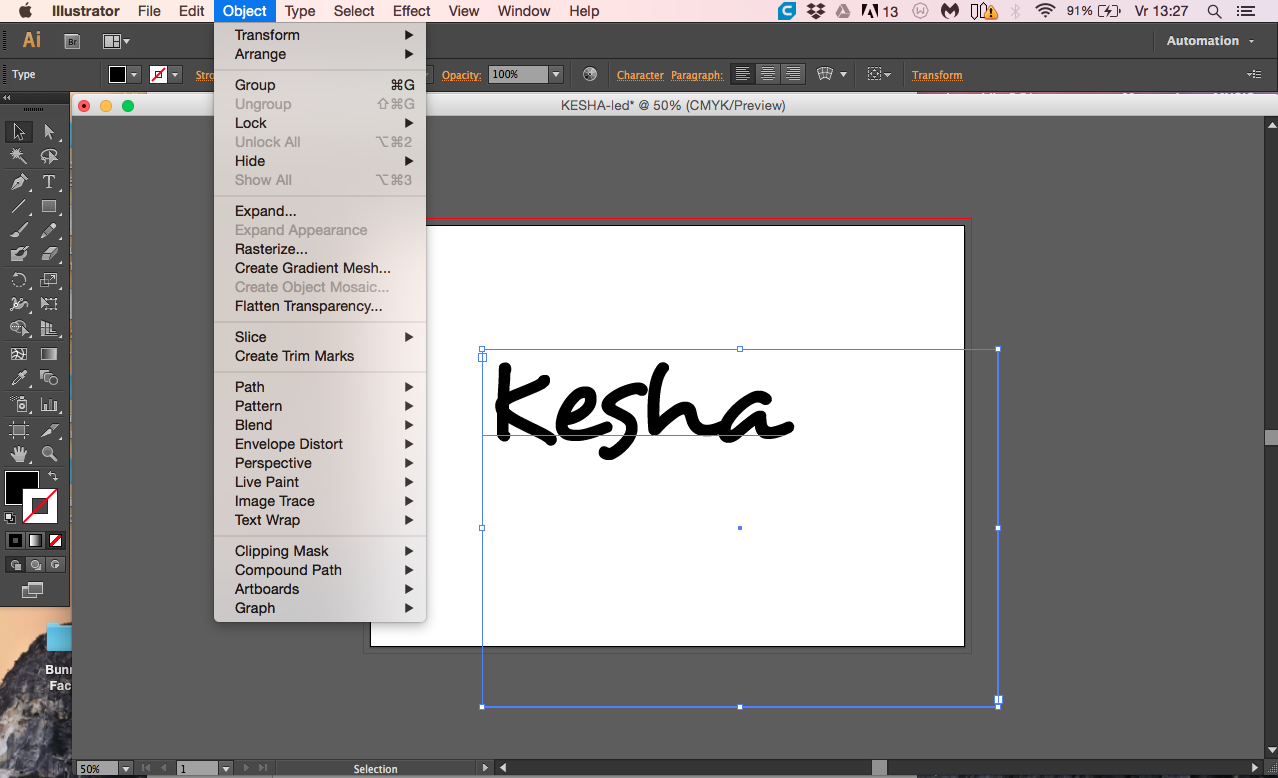
Task: Open the Character panel link
Action: pyautogui.click(x=640, y=75)
